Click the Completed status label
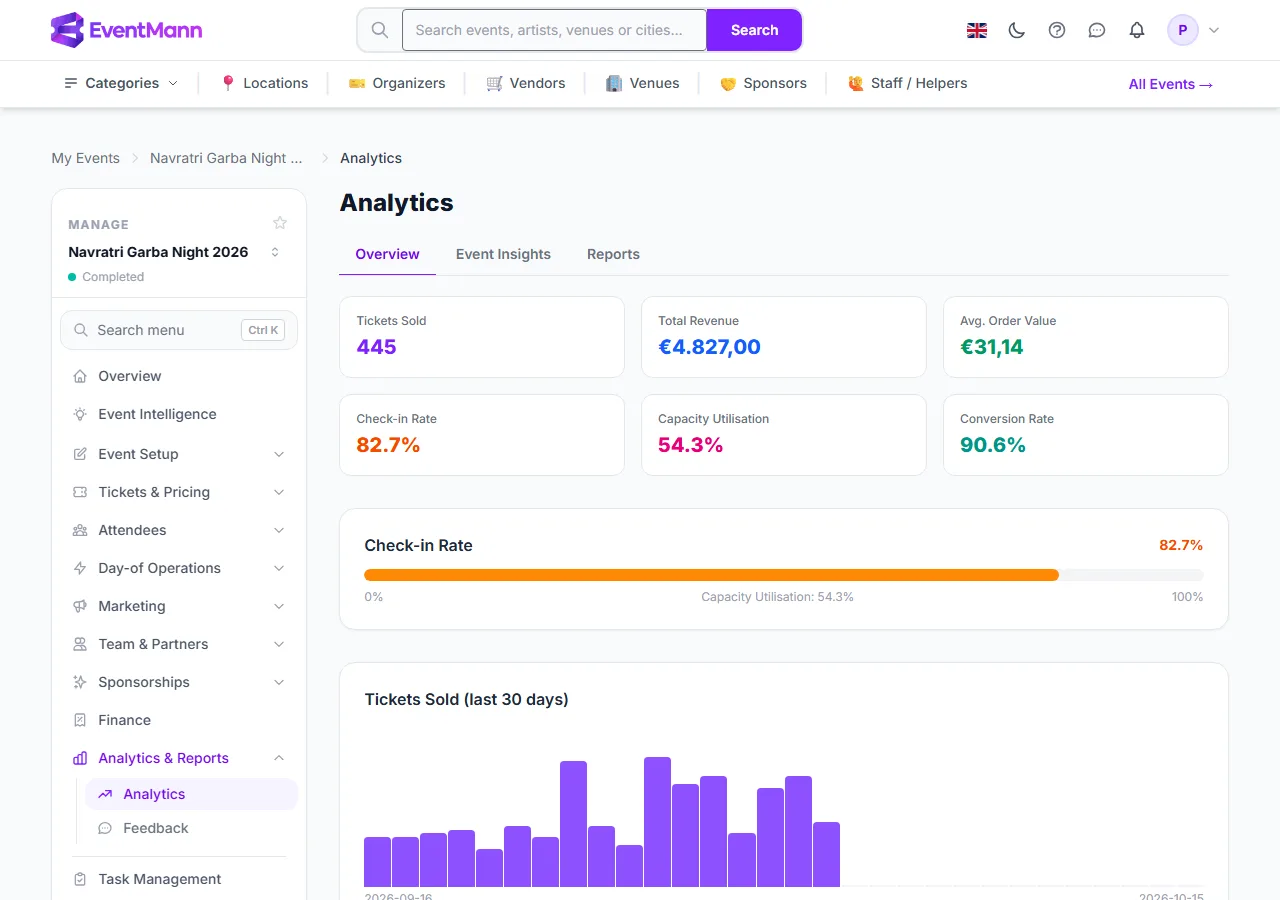Screen dimensions: 1280x900 coord(113,277)
